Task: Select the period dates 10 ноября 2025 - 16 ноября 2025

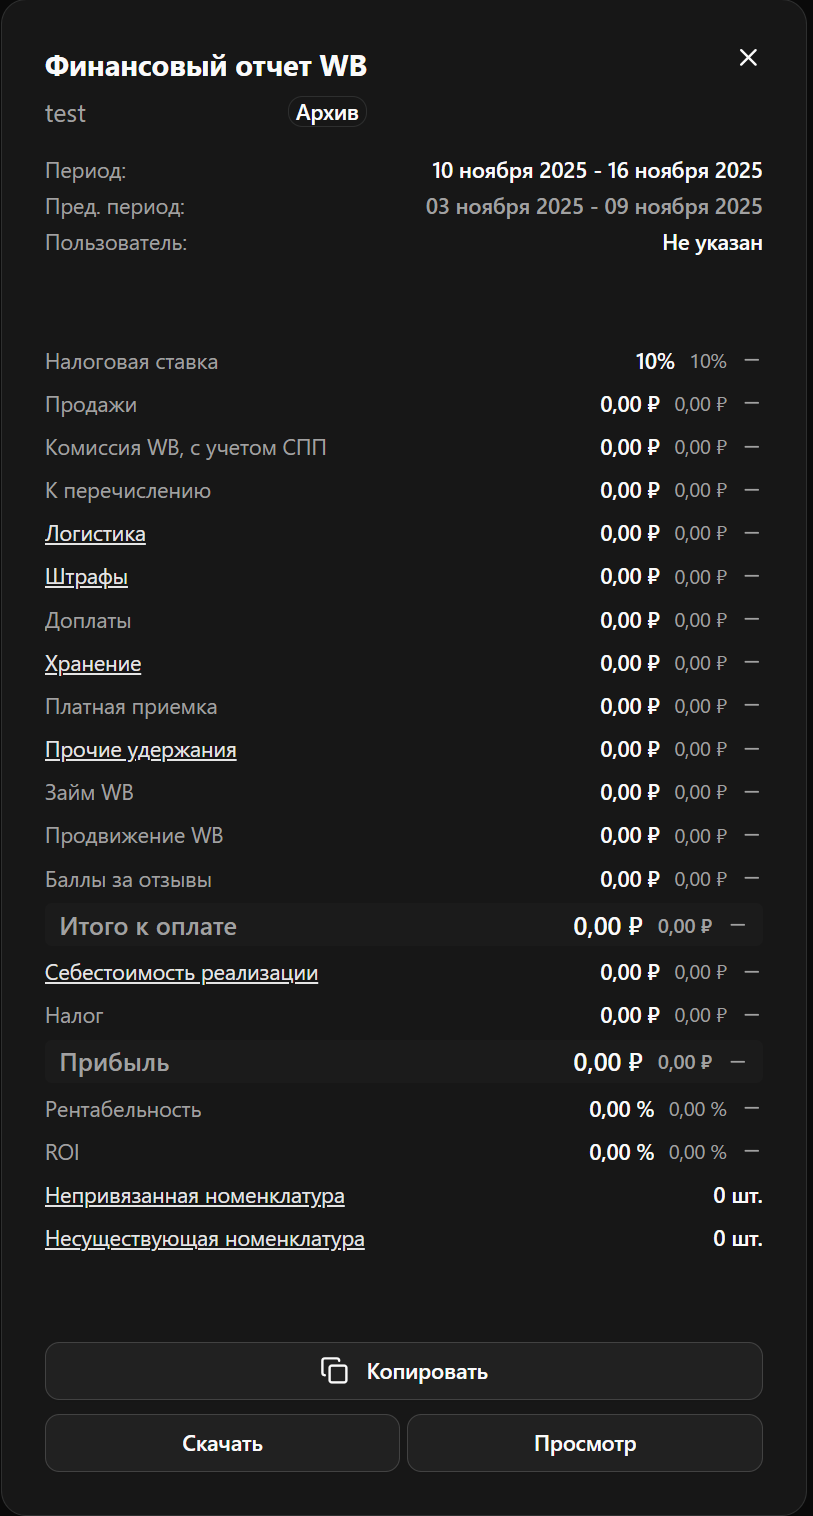Action: [x=597, y=170]
